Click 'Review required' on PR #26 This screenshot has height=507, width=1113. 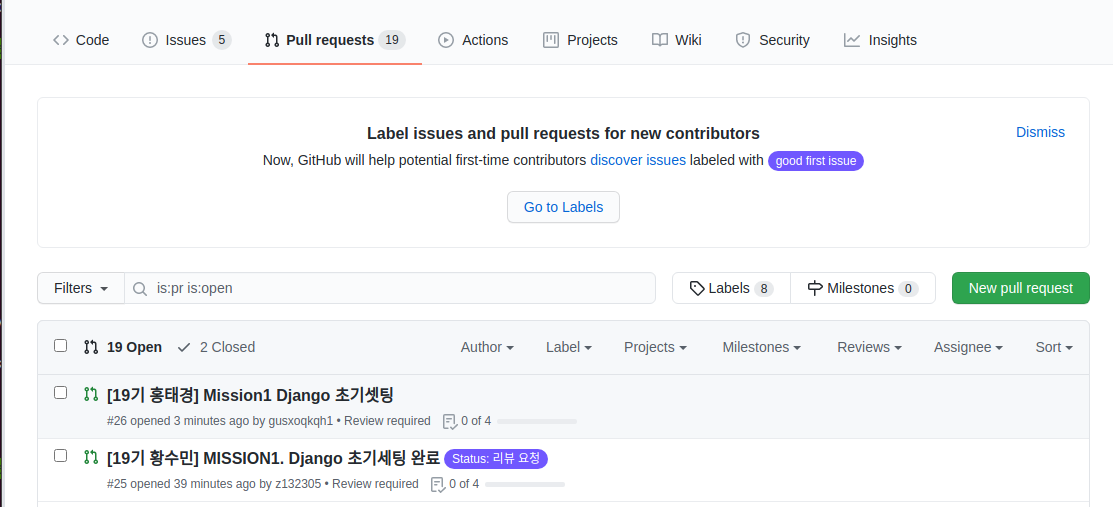388,421
